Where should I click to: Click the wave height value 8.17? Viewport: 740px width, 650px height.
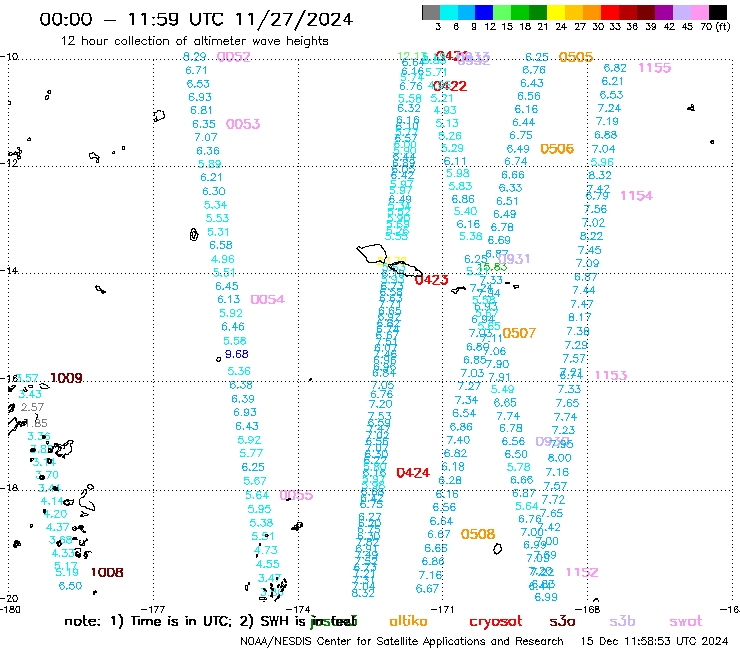580,317
